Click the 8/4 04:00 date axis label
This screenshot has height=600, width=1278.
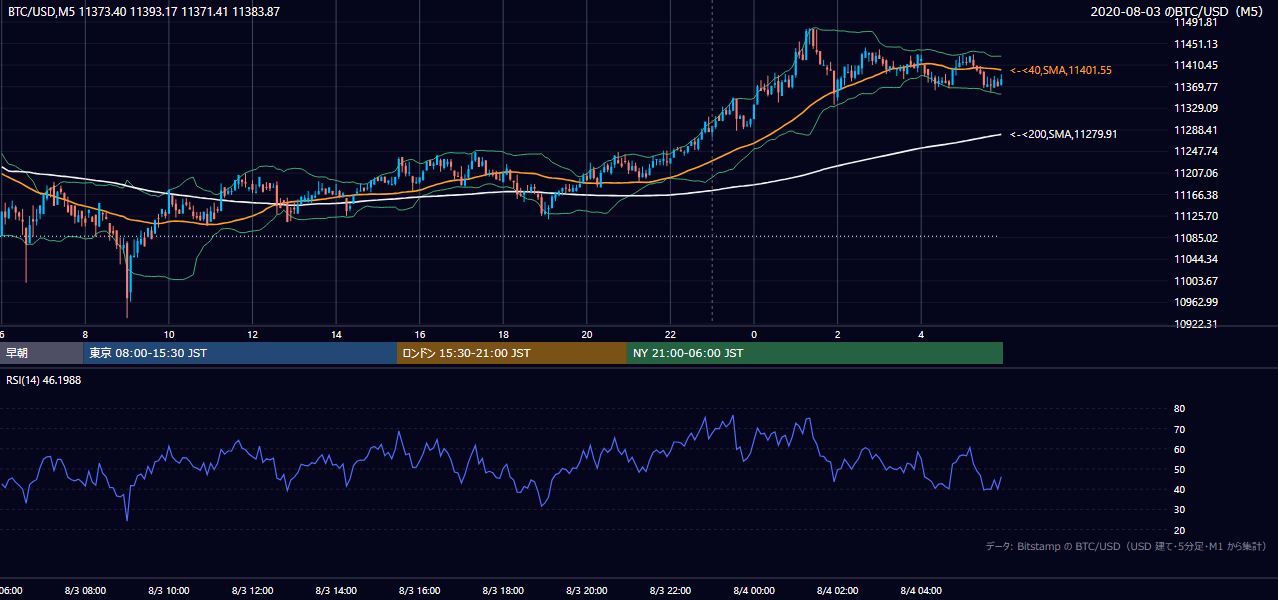pos(920,591)
